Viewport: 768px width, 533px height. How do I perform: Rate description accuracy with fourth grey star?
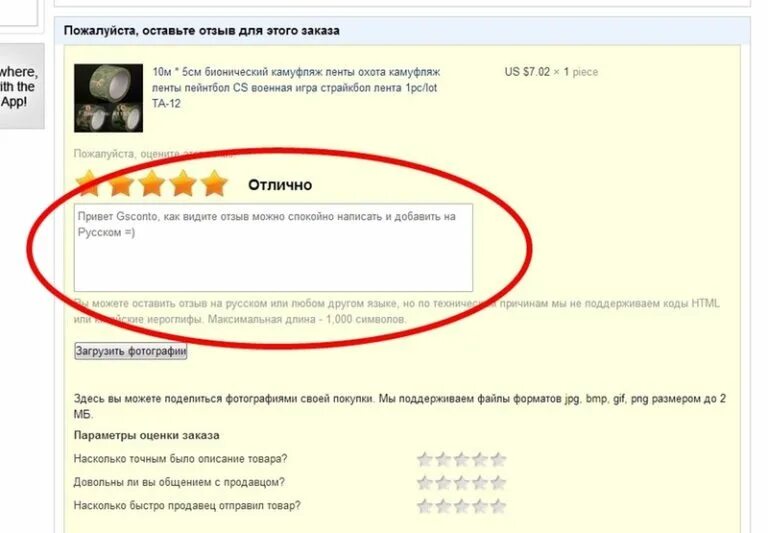click(480, 460)
